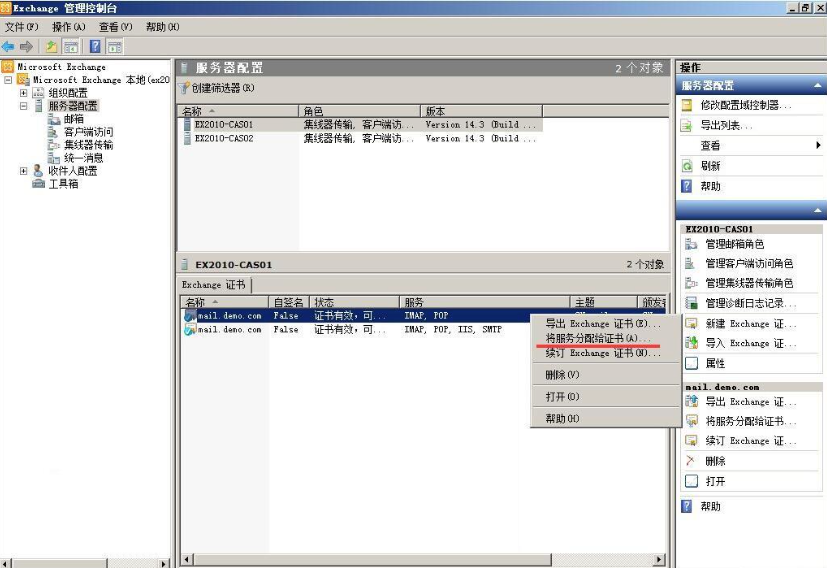
Task: Select the 集线器传输 tree item
Action: pyautogui.click(x=89, y=145)
